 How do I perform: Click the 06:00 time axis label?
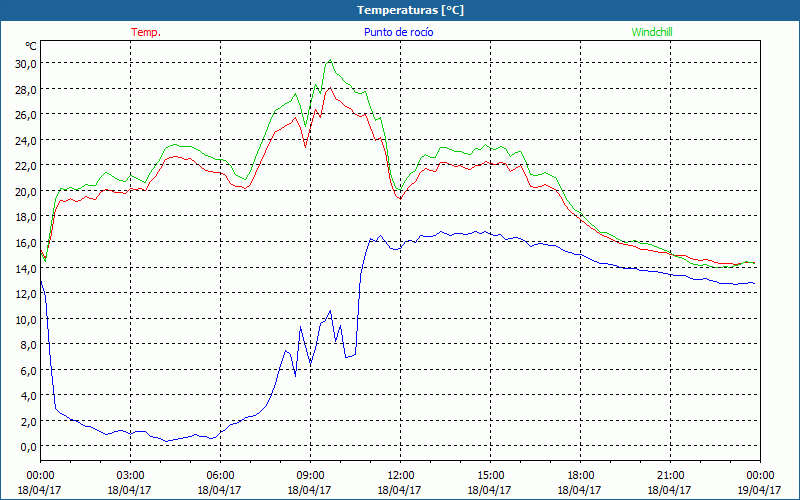click(x=220, y=475)
